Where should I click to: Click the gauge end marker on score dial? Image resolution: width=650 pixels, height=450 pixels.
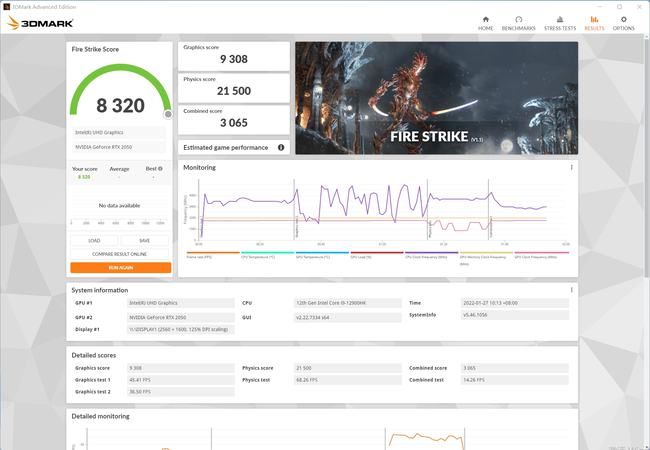pyautogui.click(x=168, y=114)
